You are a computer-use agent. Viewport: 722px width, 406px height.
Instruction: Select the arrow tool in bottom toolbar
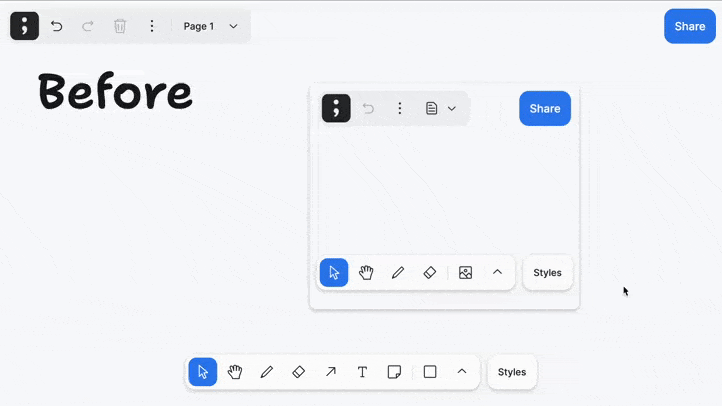[x=331, y=372]
